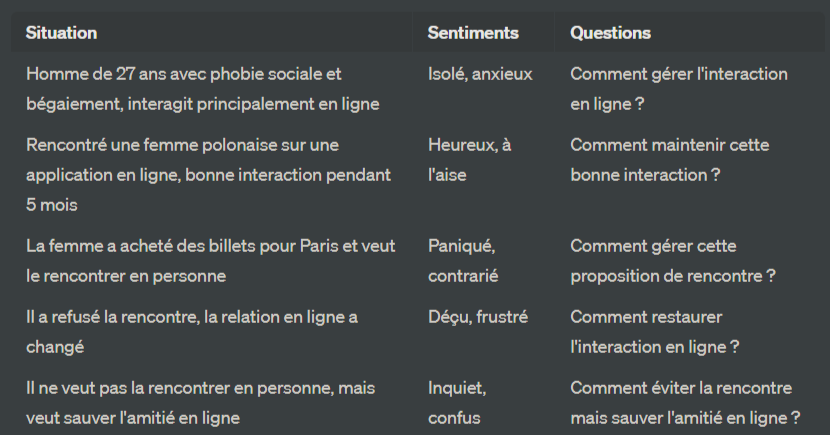Click the 'Isolé, anxieux' sentiment cell
Viewport: 830px width, 435px height.
coord(480,74)
